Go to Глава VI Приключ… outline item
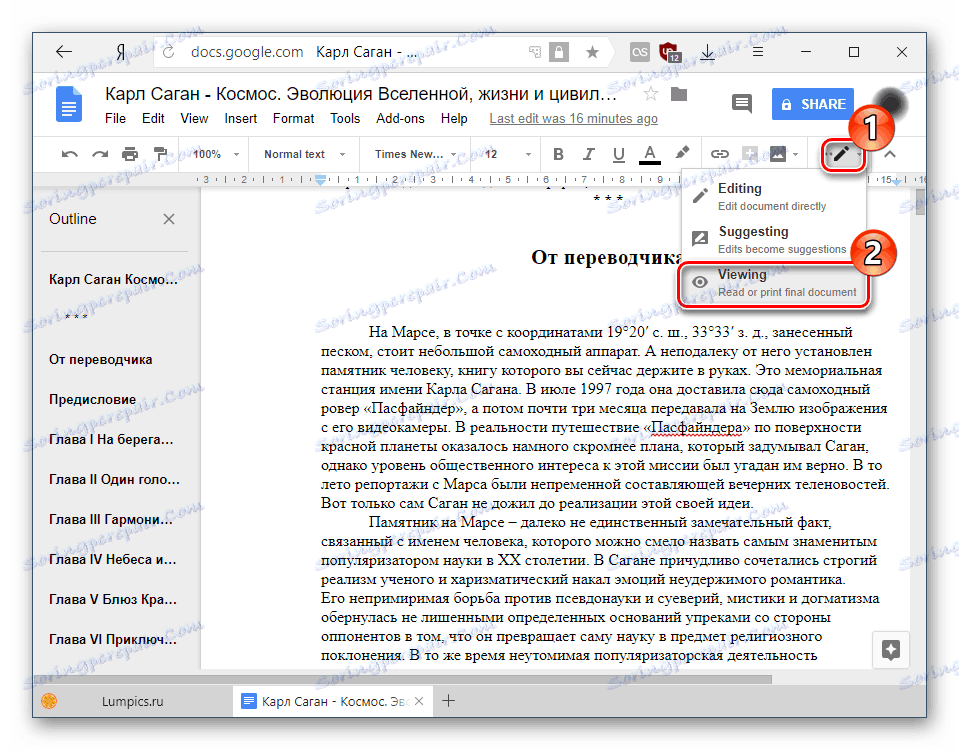This screenshot has width=959, height=750. (113, 639)
